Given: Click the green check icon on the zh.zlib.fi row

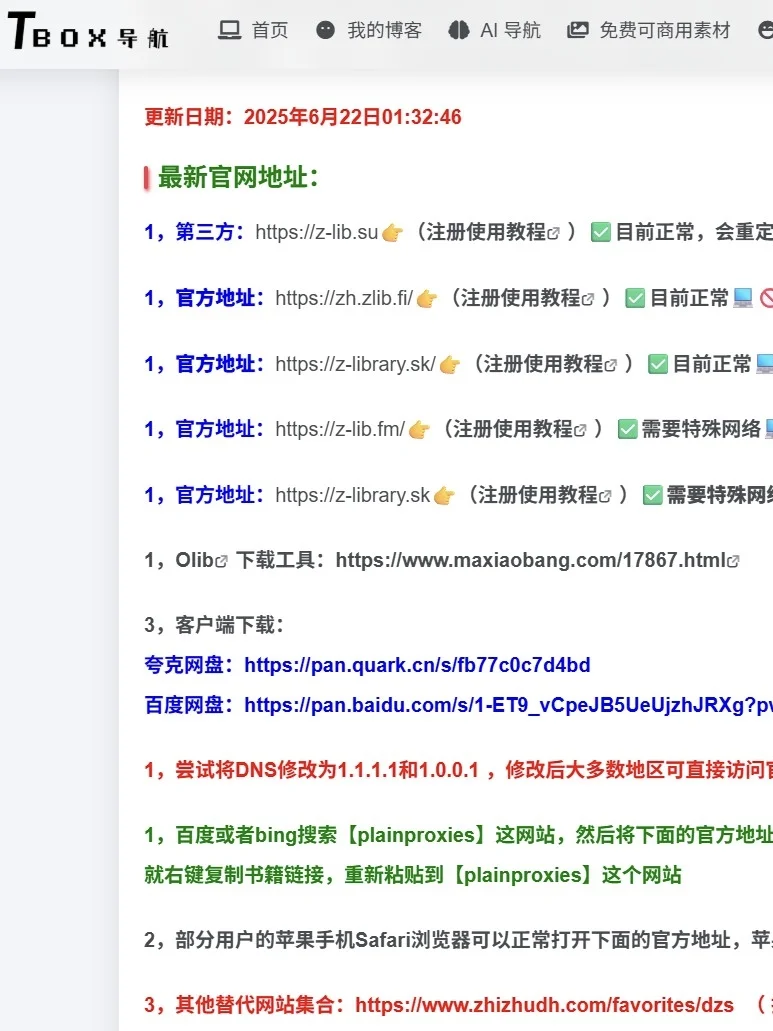Looking at the screenshot, I should (x=635, y=299).
